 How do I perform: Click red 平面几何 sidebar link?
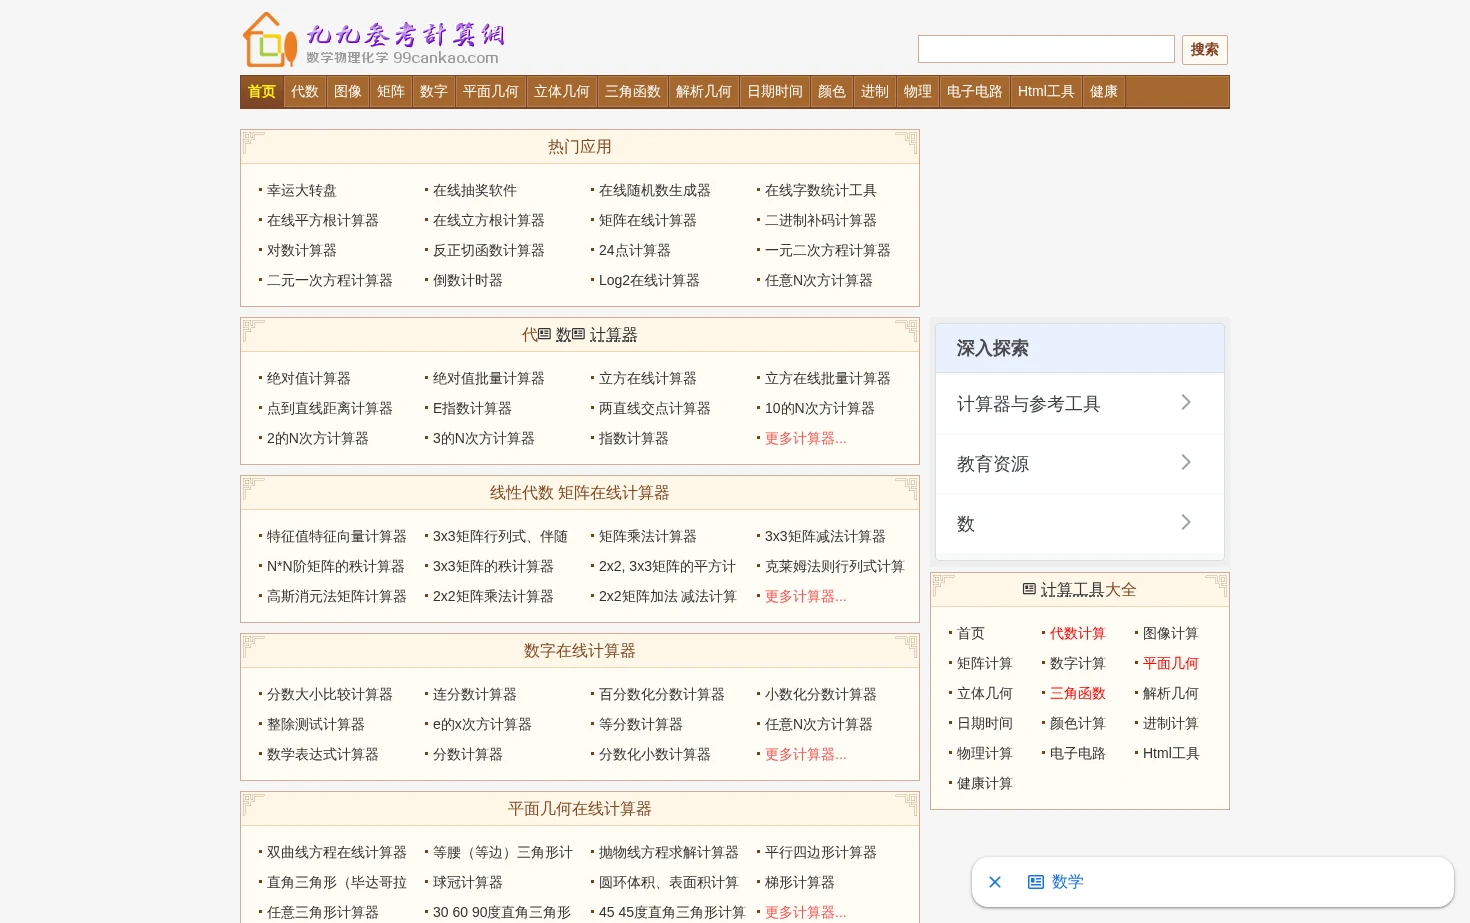[1171, 663]
